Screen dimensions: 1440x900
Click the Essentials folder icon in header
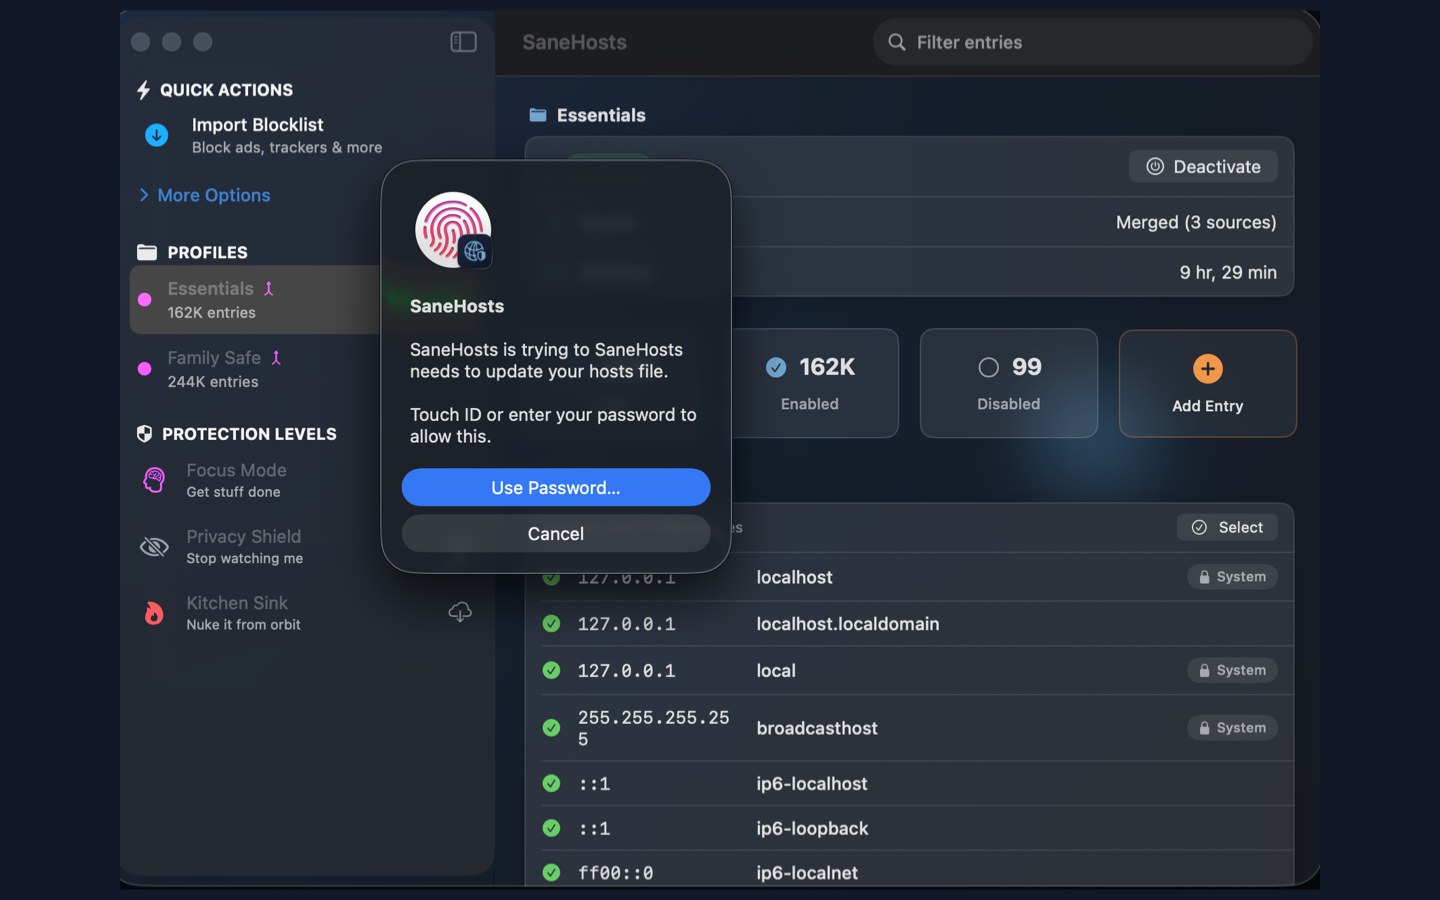point(538,115)
